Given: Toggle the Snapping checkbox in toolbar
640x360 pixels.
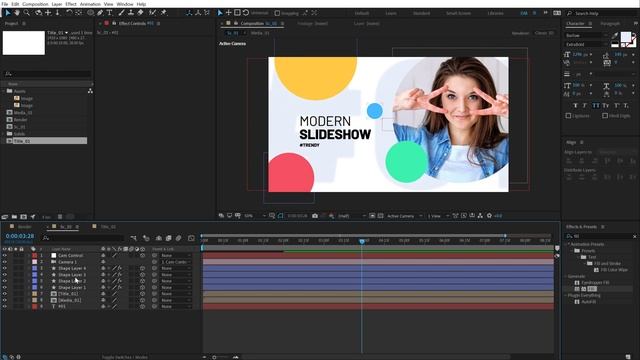Looking at the screenshot, I should [278, 13].
